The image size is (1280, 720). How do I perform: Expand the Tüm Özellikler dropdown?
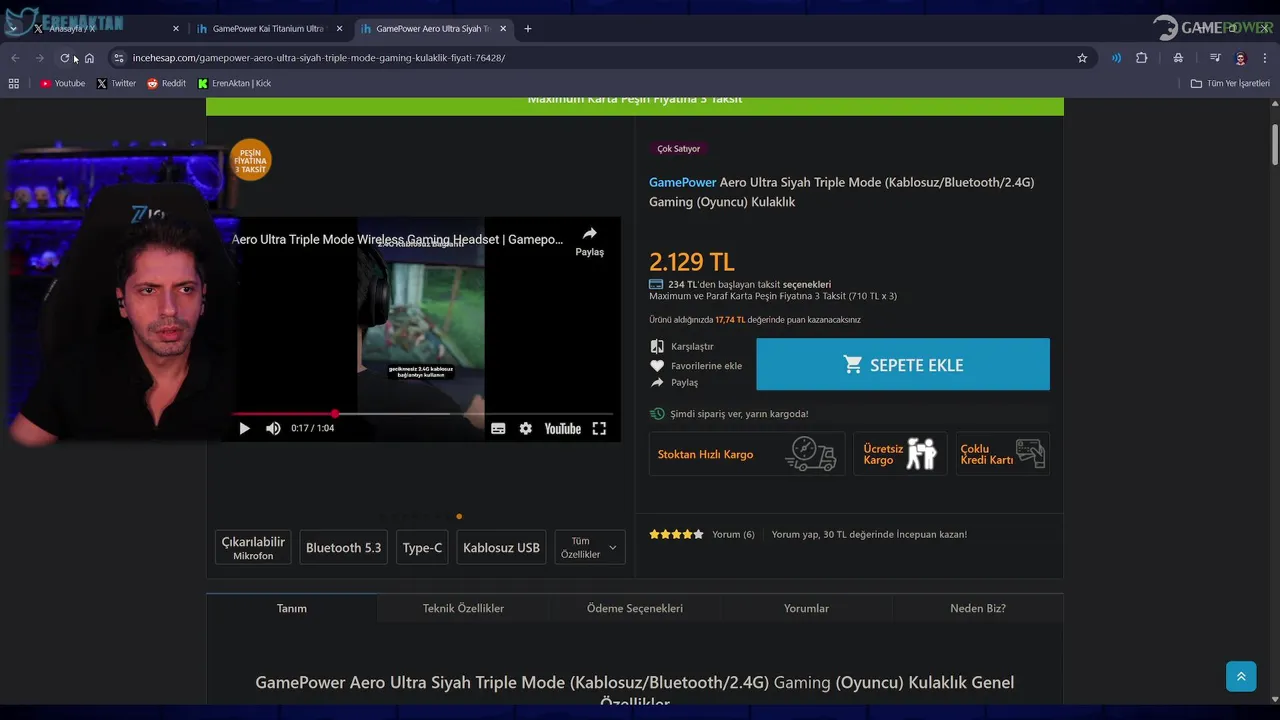point(590,547)
